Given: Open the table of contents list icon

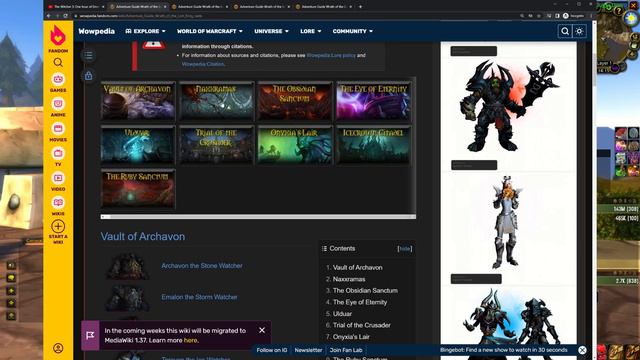Looking at the screenshot, I should click(89, 56).
